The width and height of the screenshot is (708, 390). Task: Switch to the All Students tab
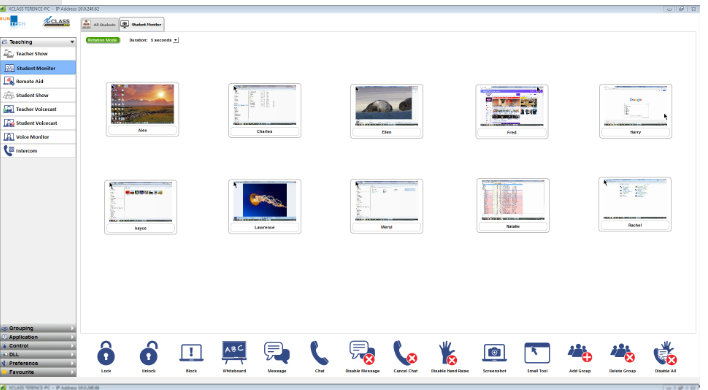click(x=100, y=24)
